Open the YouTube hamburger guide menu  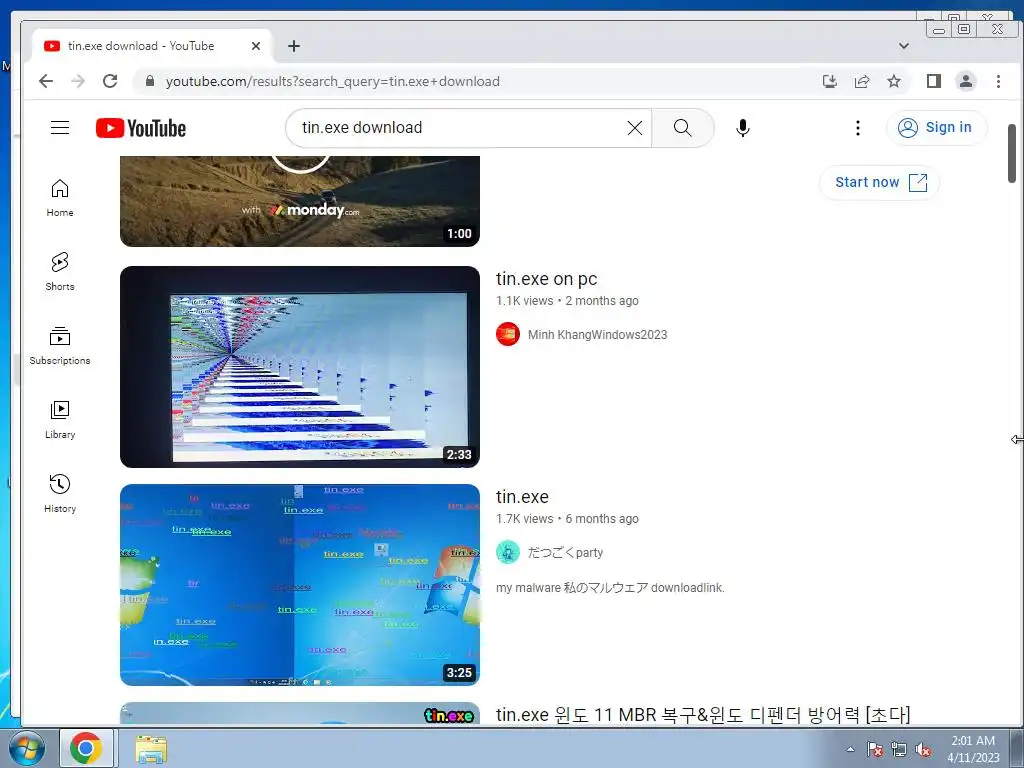(x=60, y=127)
